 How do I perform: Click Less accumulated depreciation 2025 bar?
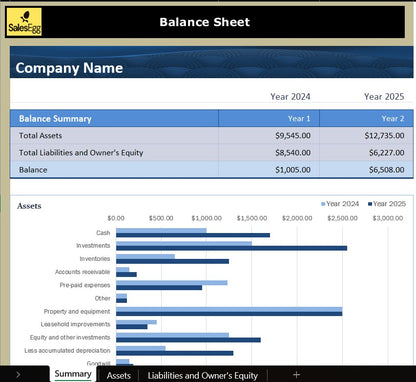tap(175, 353)
